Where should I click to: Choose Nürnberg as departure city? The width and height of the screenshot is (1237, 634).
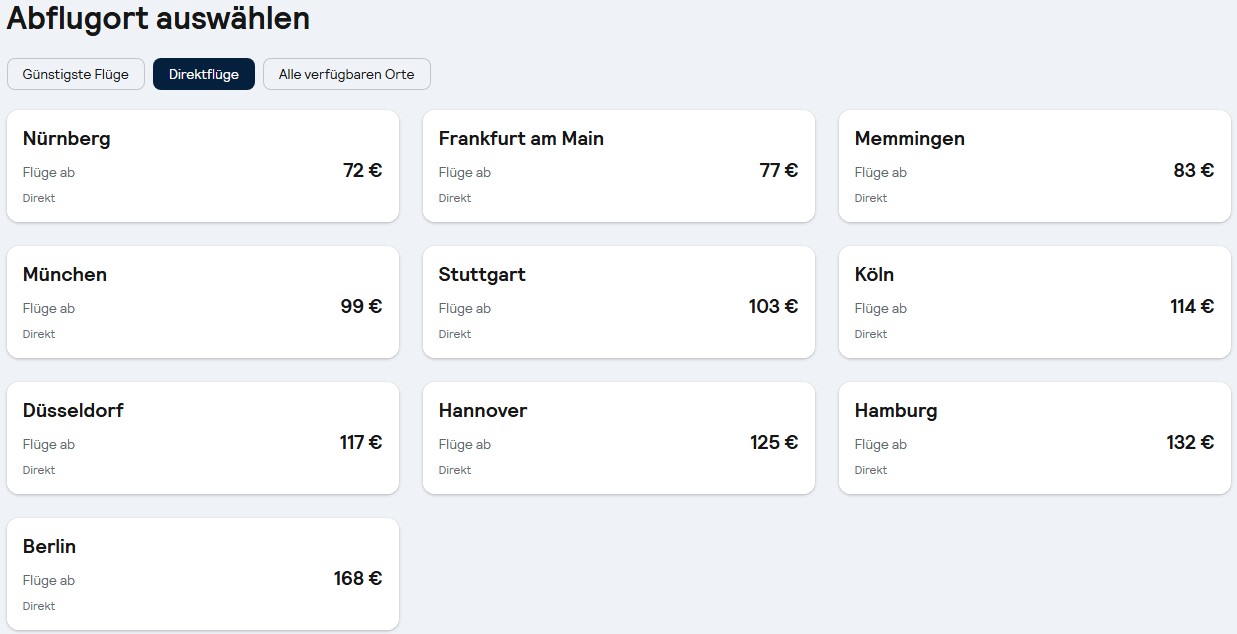[x=202, y=166]
